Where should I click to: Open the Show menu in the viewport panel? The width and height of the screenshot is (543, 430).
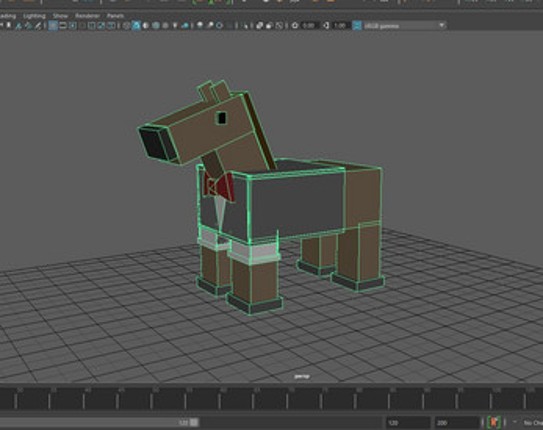pos(60,16)
